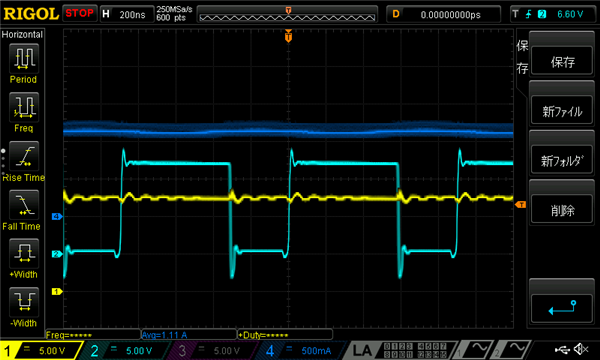Select the -Width measurement icon

click(x=24, y=302)
